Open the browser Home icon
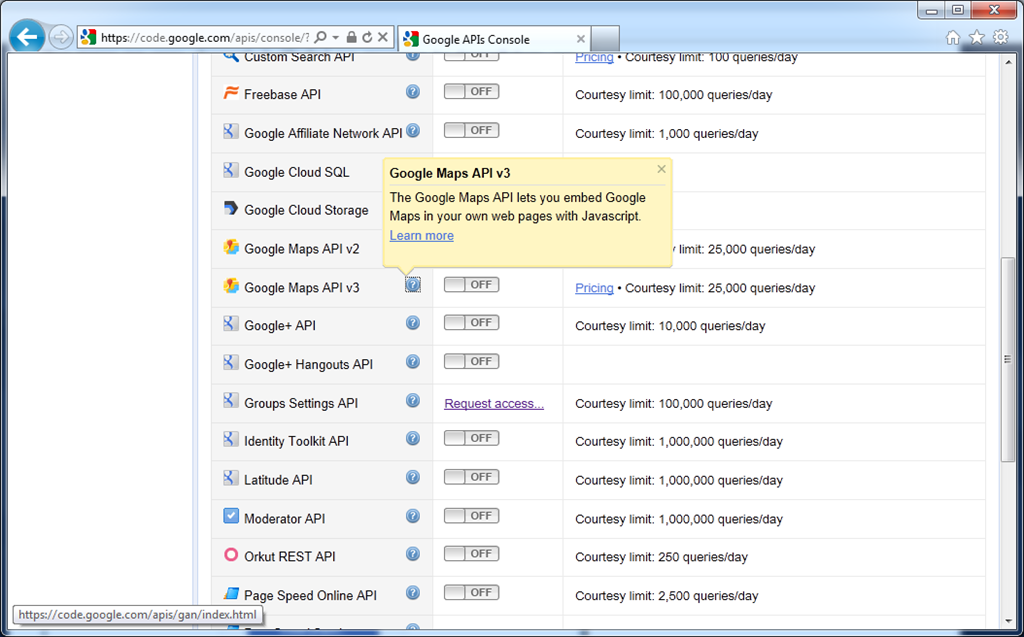1024x637 pixels. coord(953,37)
